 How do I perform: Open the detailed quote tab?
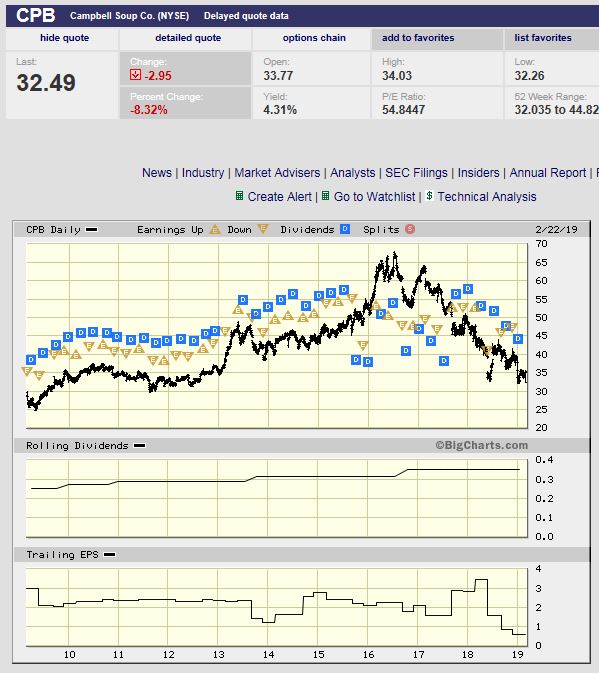pyautogui.click(x=188, y=38)
